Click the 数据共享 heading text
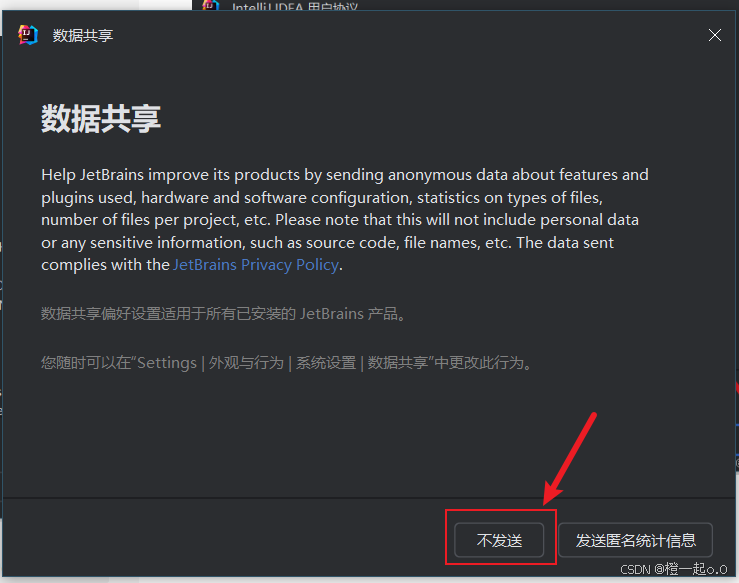739x583 pixels. (x=101, y=119)
